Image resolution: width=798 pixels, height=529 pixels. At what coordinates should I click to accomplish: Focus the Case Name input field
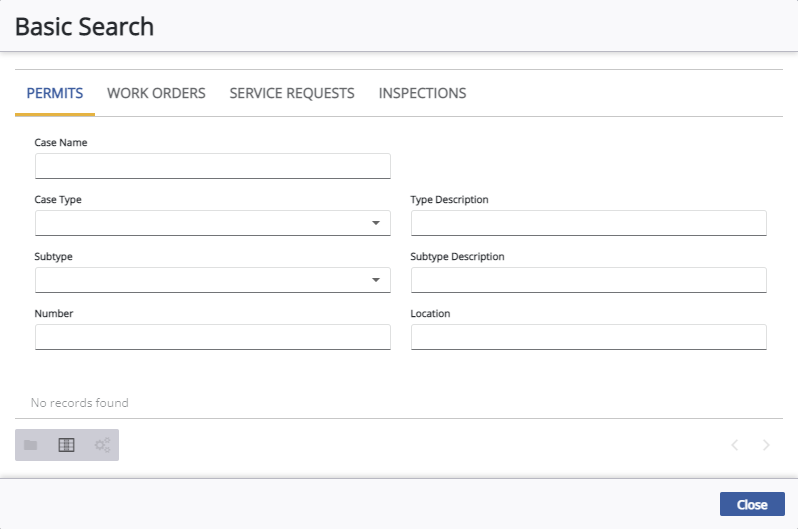213,166
